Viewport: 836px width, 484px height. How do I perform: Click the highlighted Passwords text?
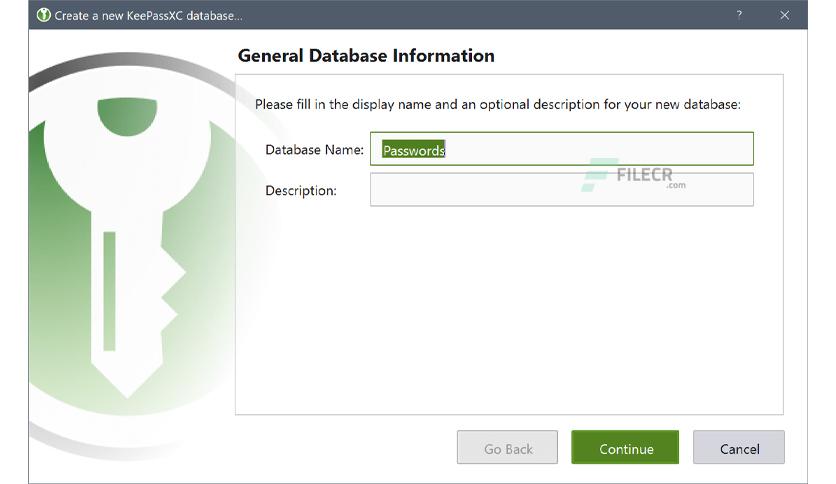(414, 150)
